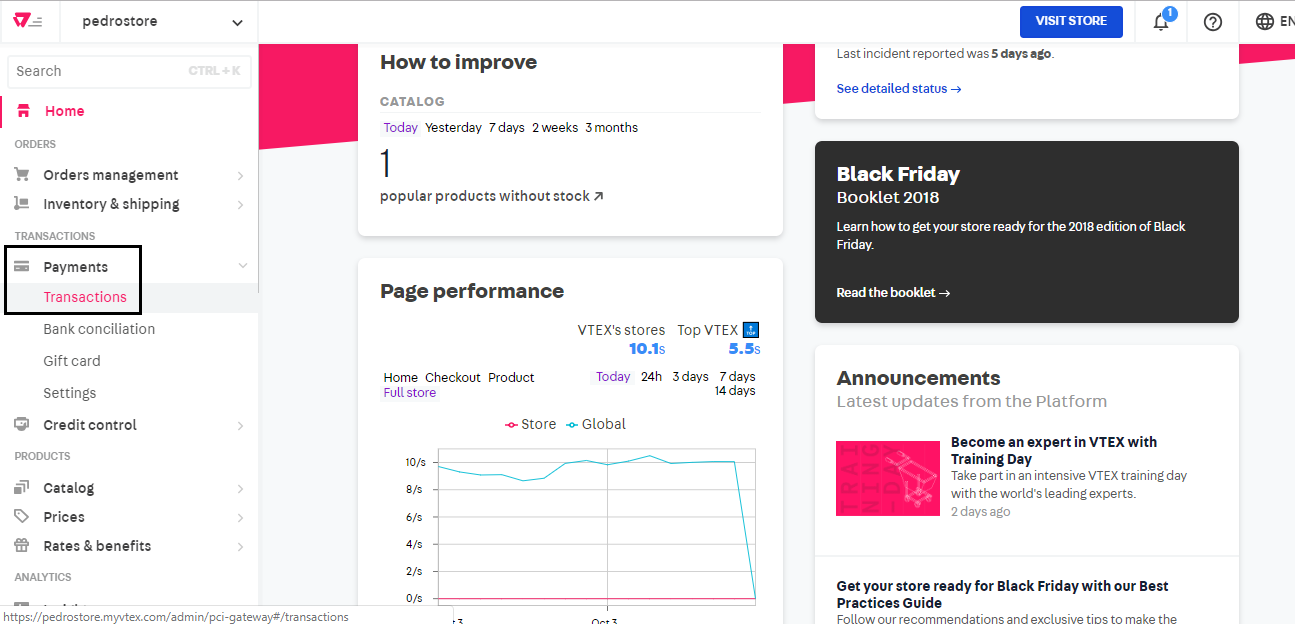The image size is (1295, 624).
Task: Open Bank conciliation menu item
Action: click(99, 329)
